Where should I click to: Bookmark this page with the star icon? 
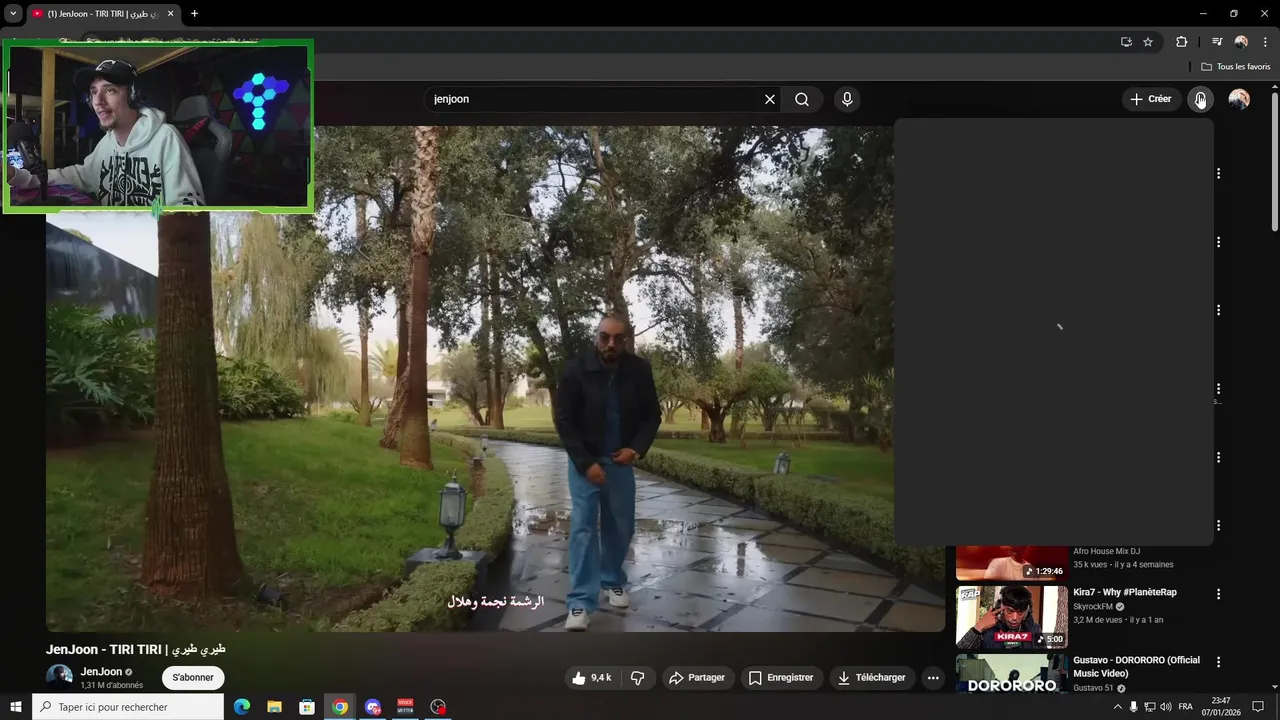(x=1148, y=42)
